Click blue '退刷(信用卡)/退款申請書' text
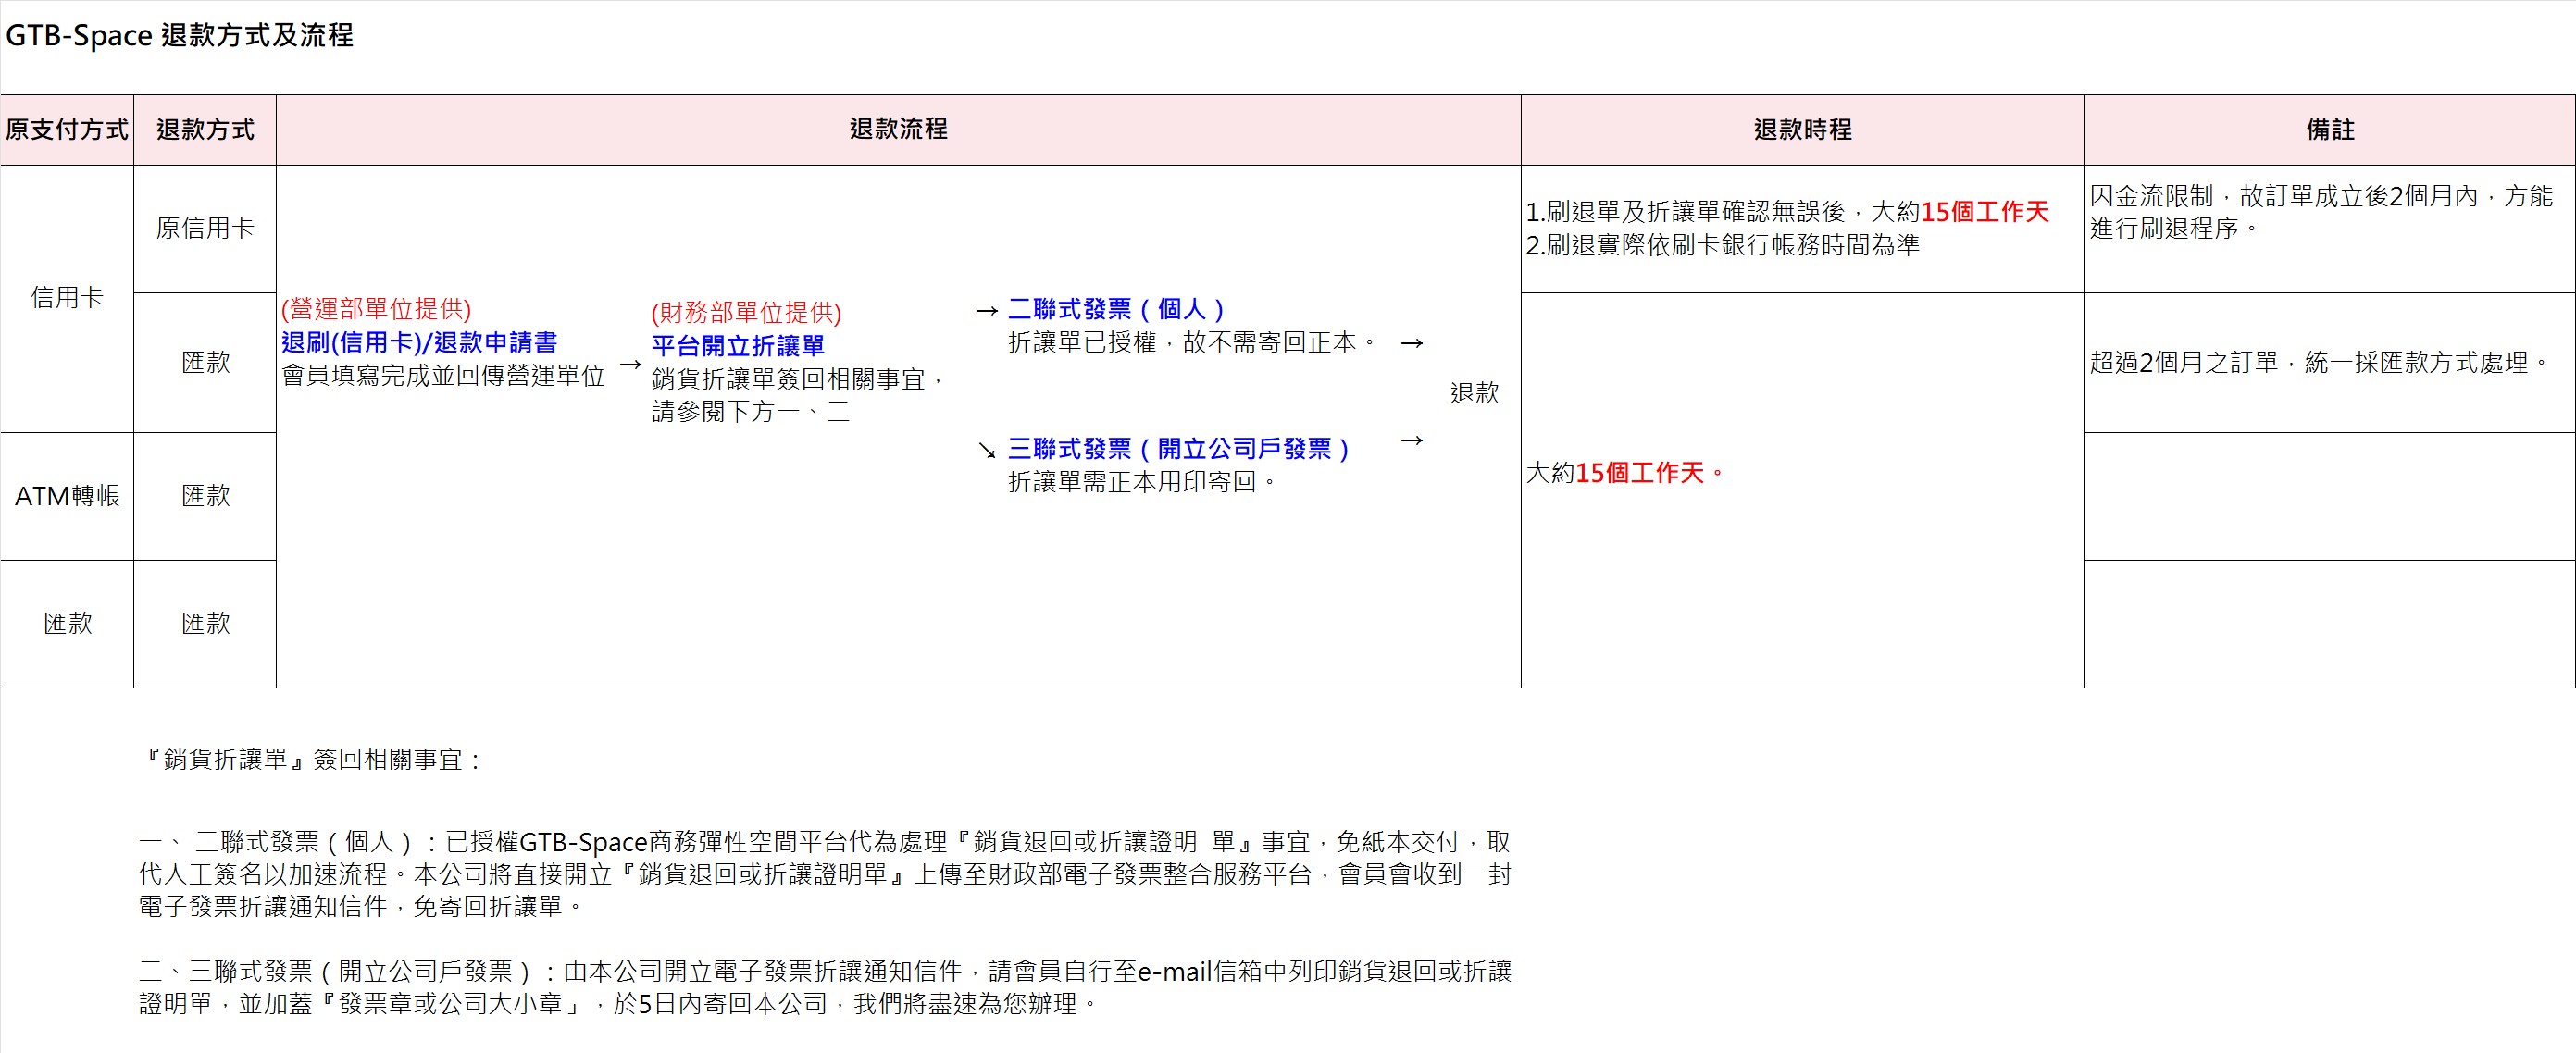Viewport: 2576px width, 1053px height. (x=419, y=343)
